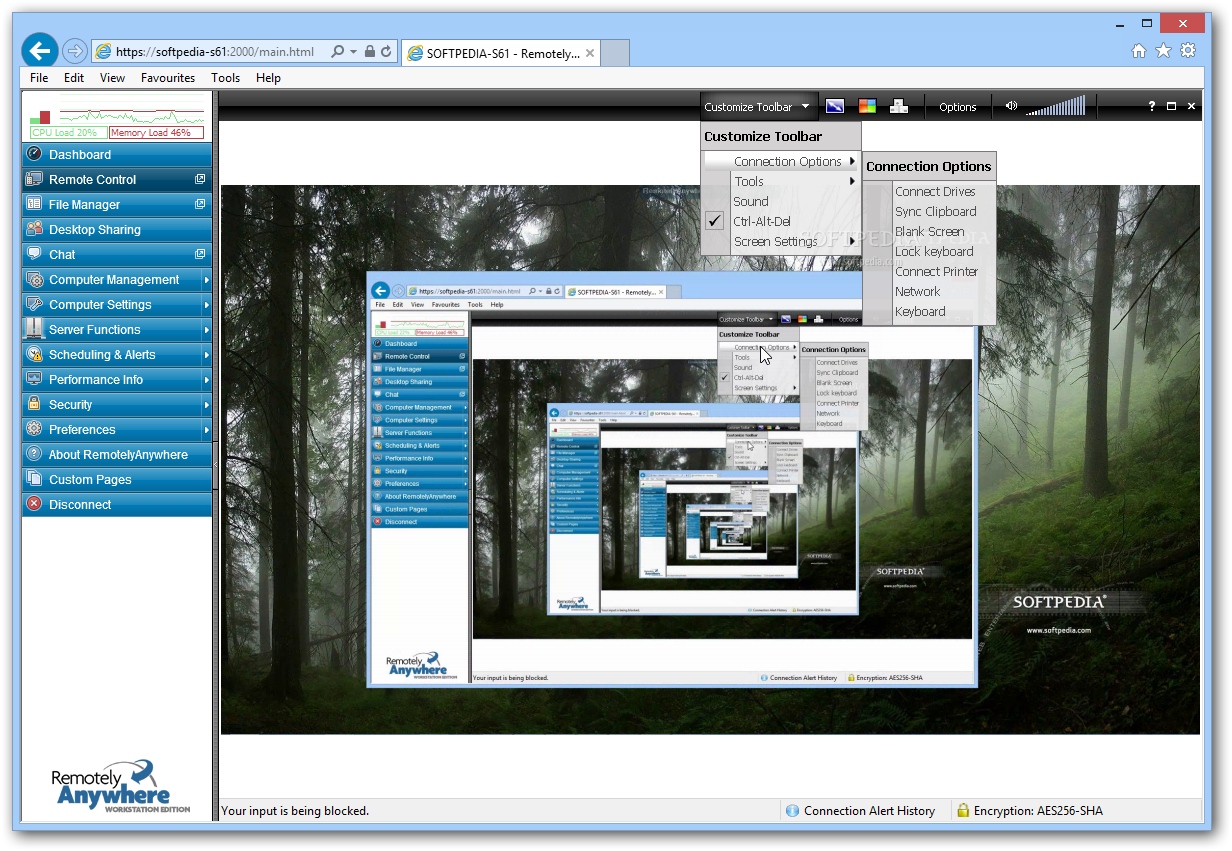Viewport: 1232px width, 851px height.
Task: Expand the Computer Settings submenu arrow
Action: [207, 305]
